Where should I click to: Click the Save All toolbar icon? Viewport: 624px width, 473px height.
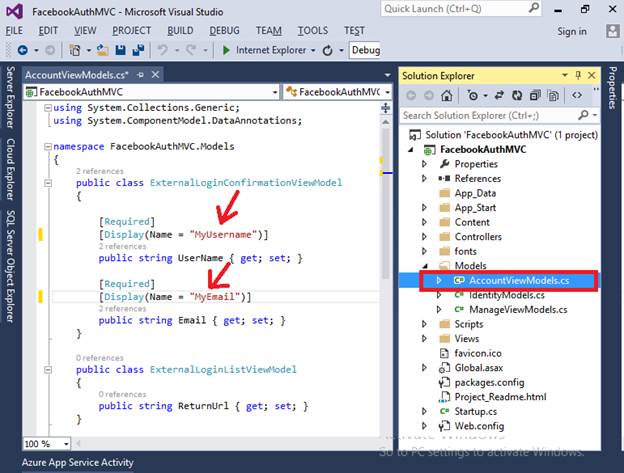(138, 50)
